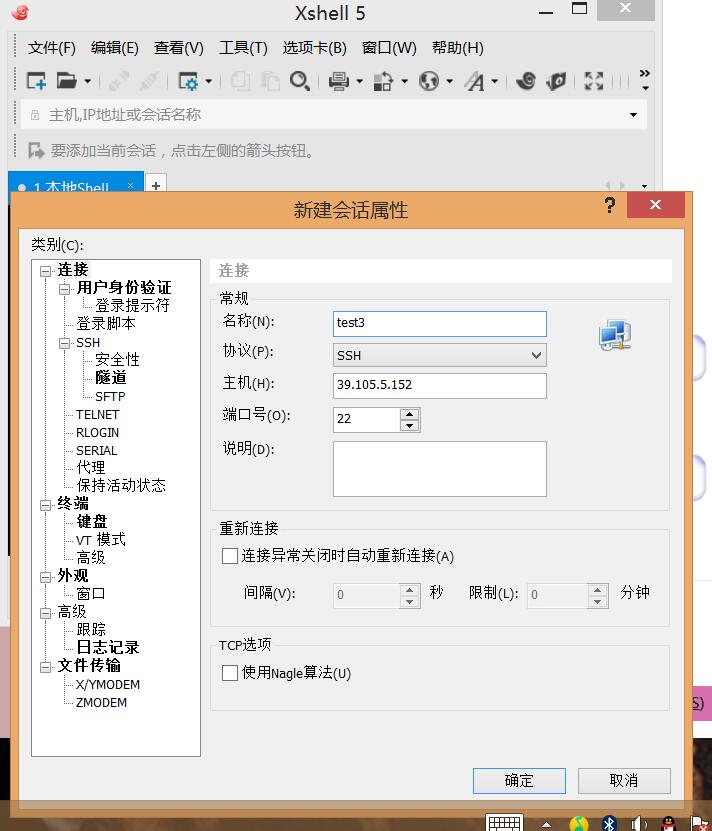This screenshot has width=712, height=831.
Task: Click the session computer icon in dialog
Action: (615, 335)
